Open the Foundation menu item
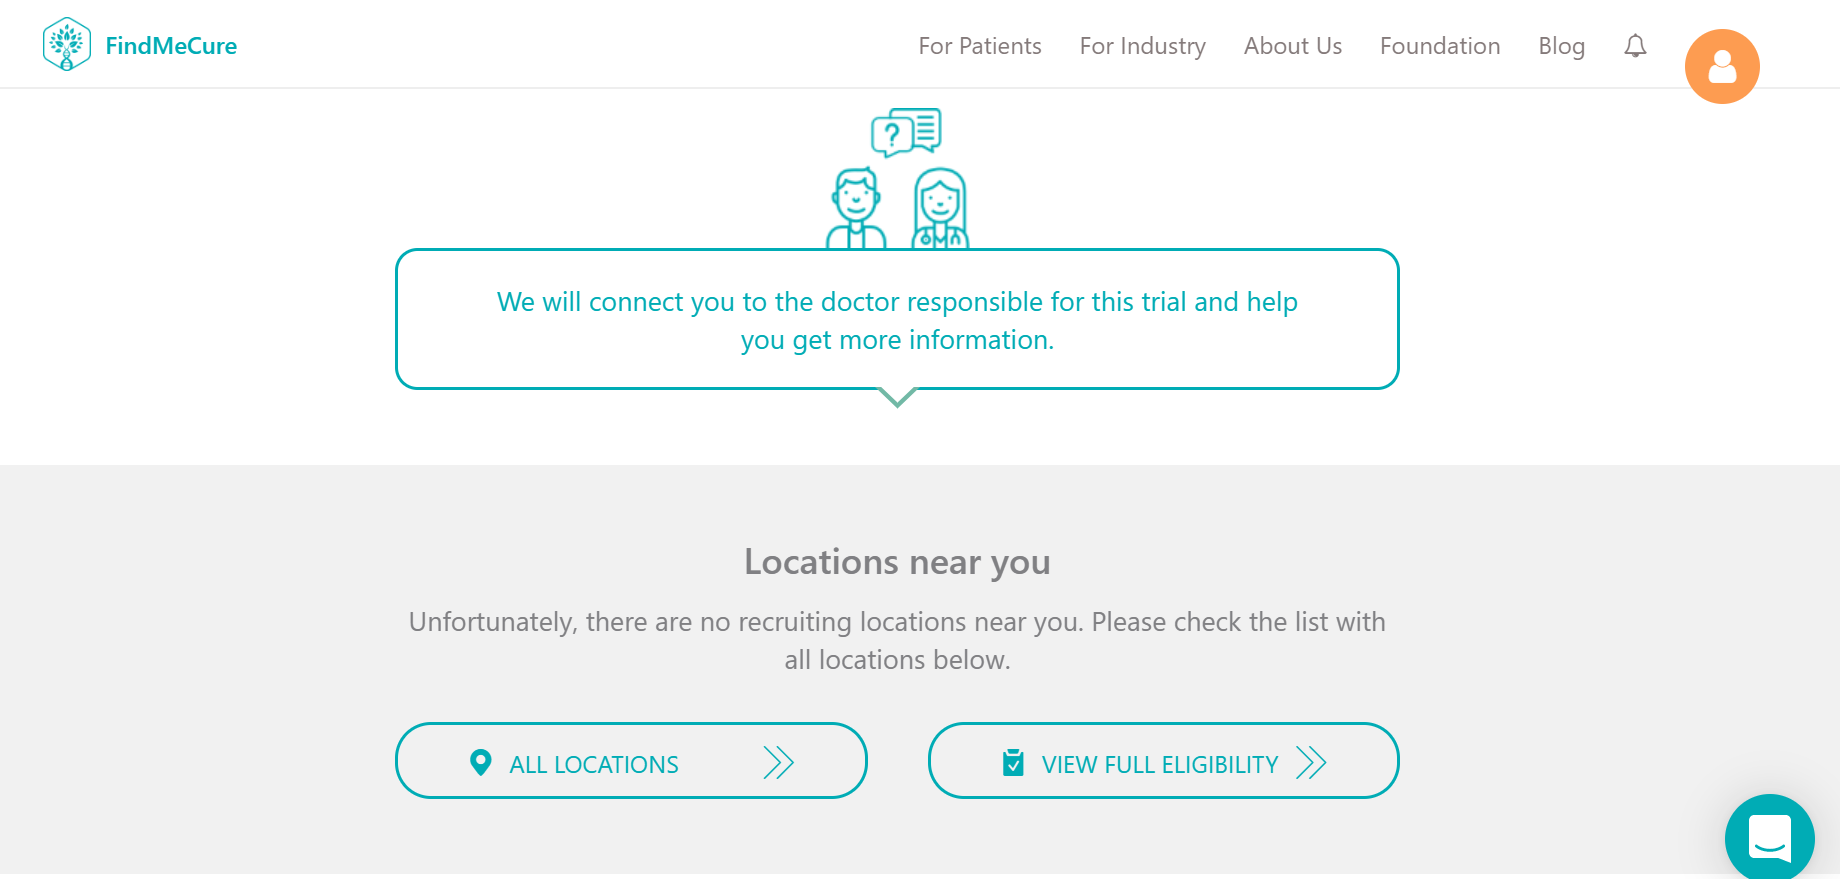1840x879 pixels. 1440,46
